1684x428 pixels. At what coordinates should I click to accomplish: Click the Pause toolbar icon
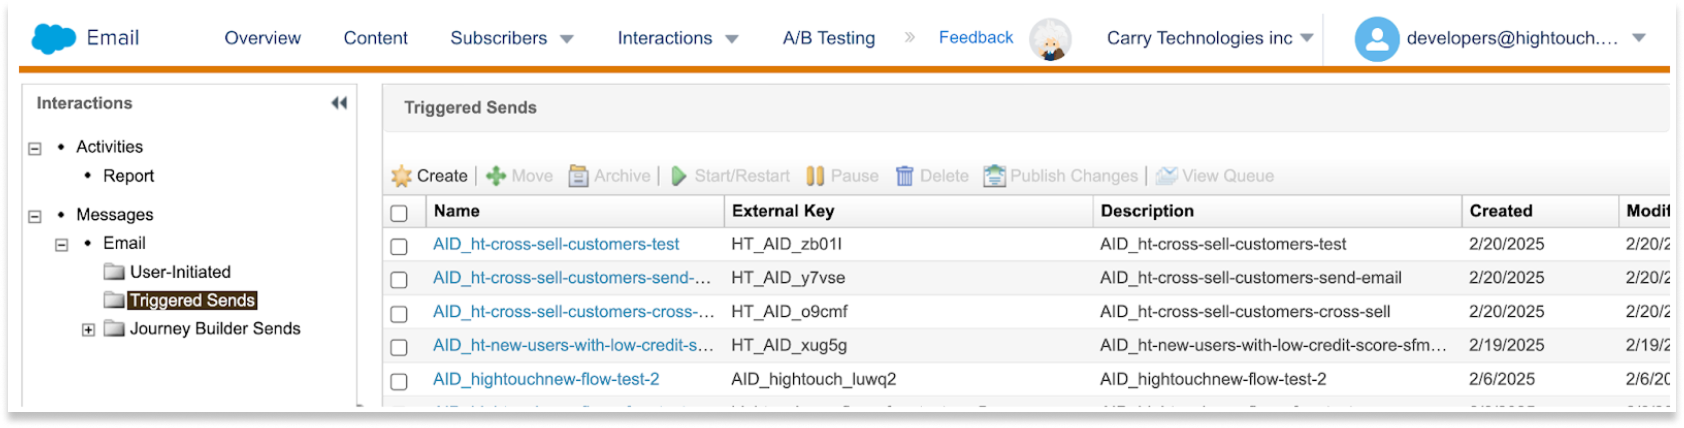815,177
